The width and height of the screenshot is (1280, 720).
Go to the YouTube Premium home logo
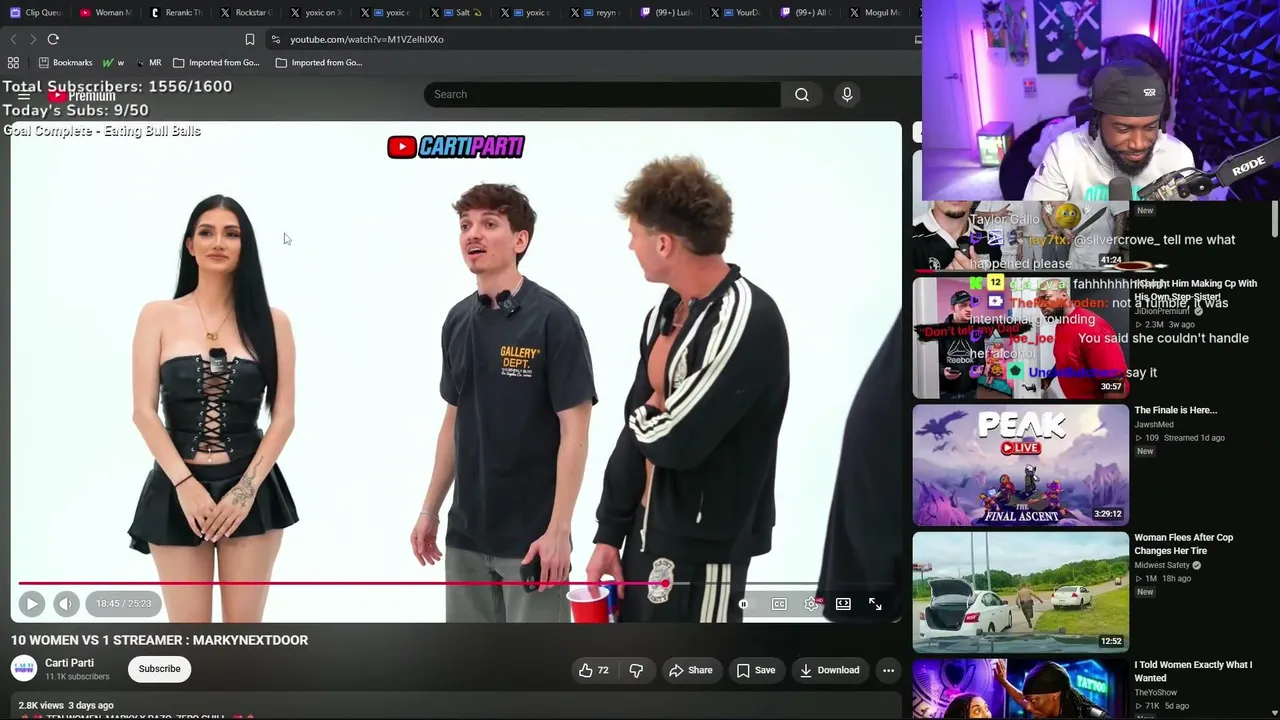[x=83, y=96]
